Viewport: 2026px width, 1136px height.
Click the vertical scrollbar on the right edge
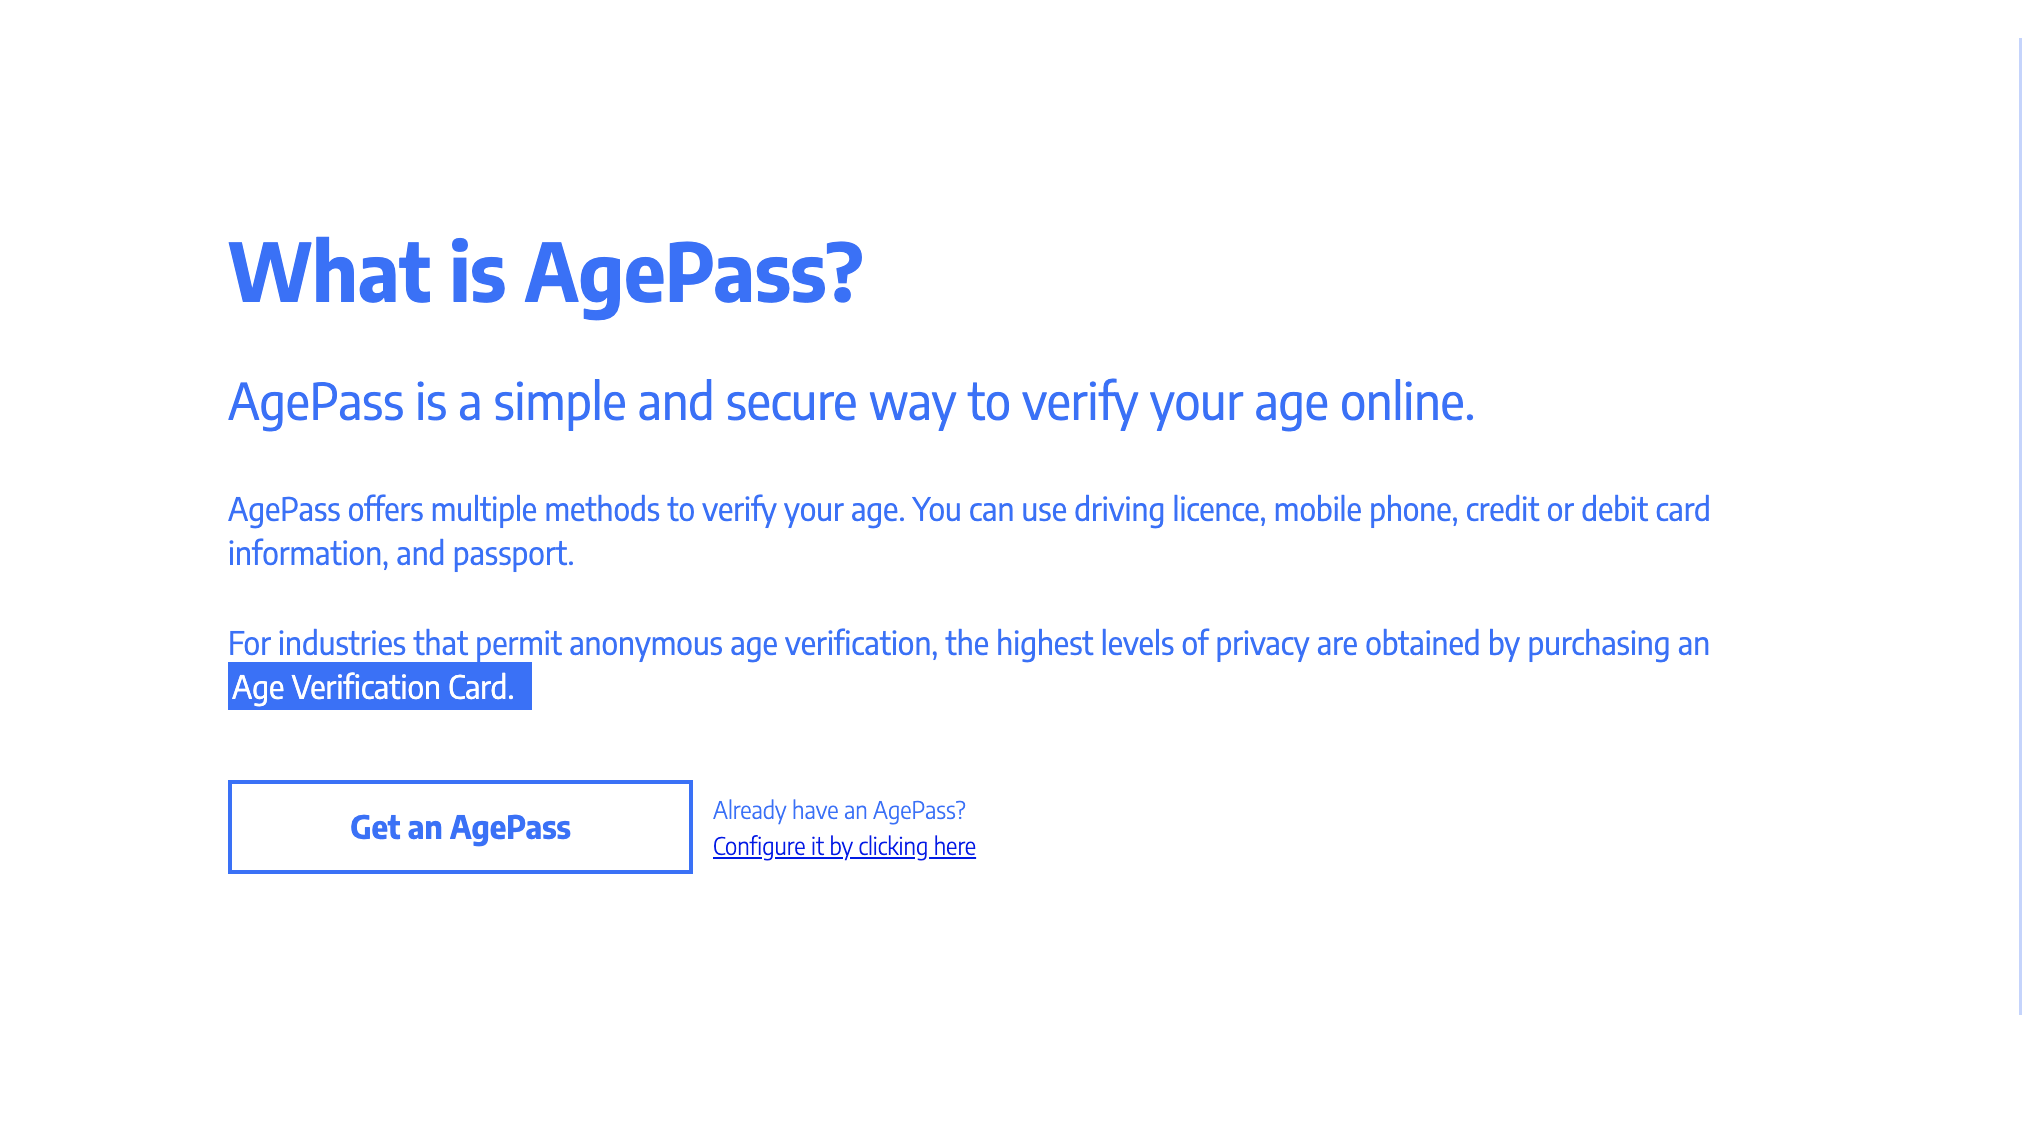click(x=2020, y=525)
